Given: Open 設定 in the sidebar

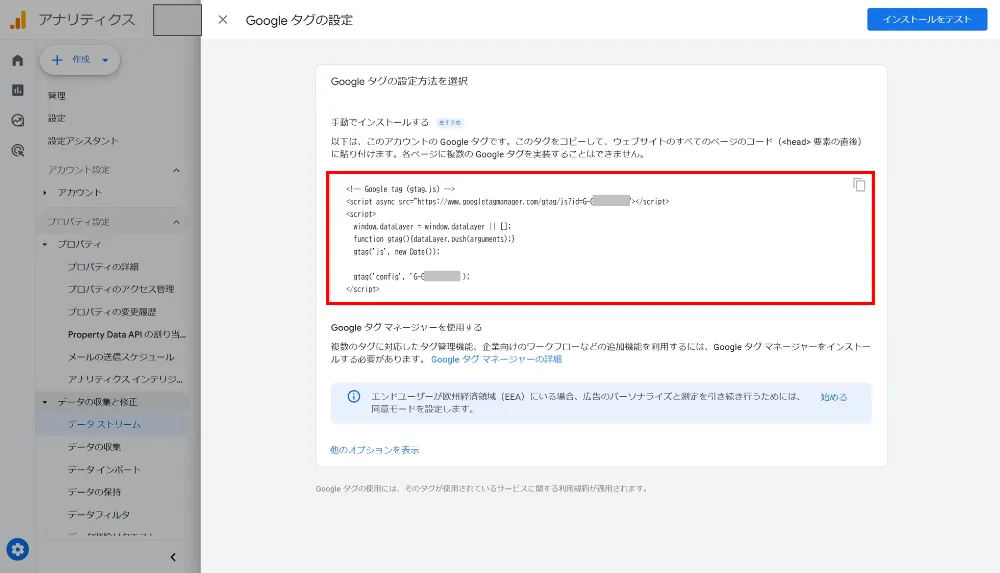Looking at the screenshot, I should pos(57,118).
